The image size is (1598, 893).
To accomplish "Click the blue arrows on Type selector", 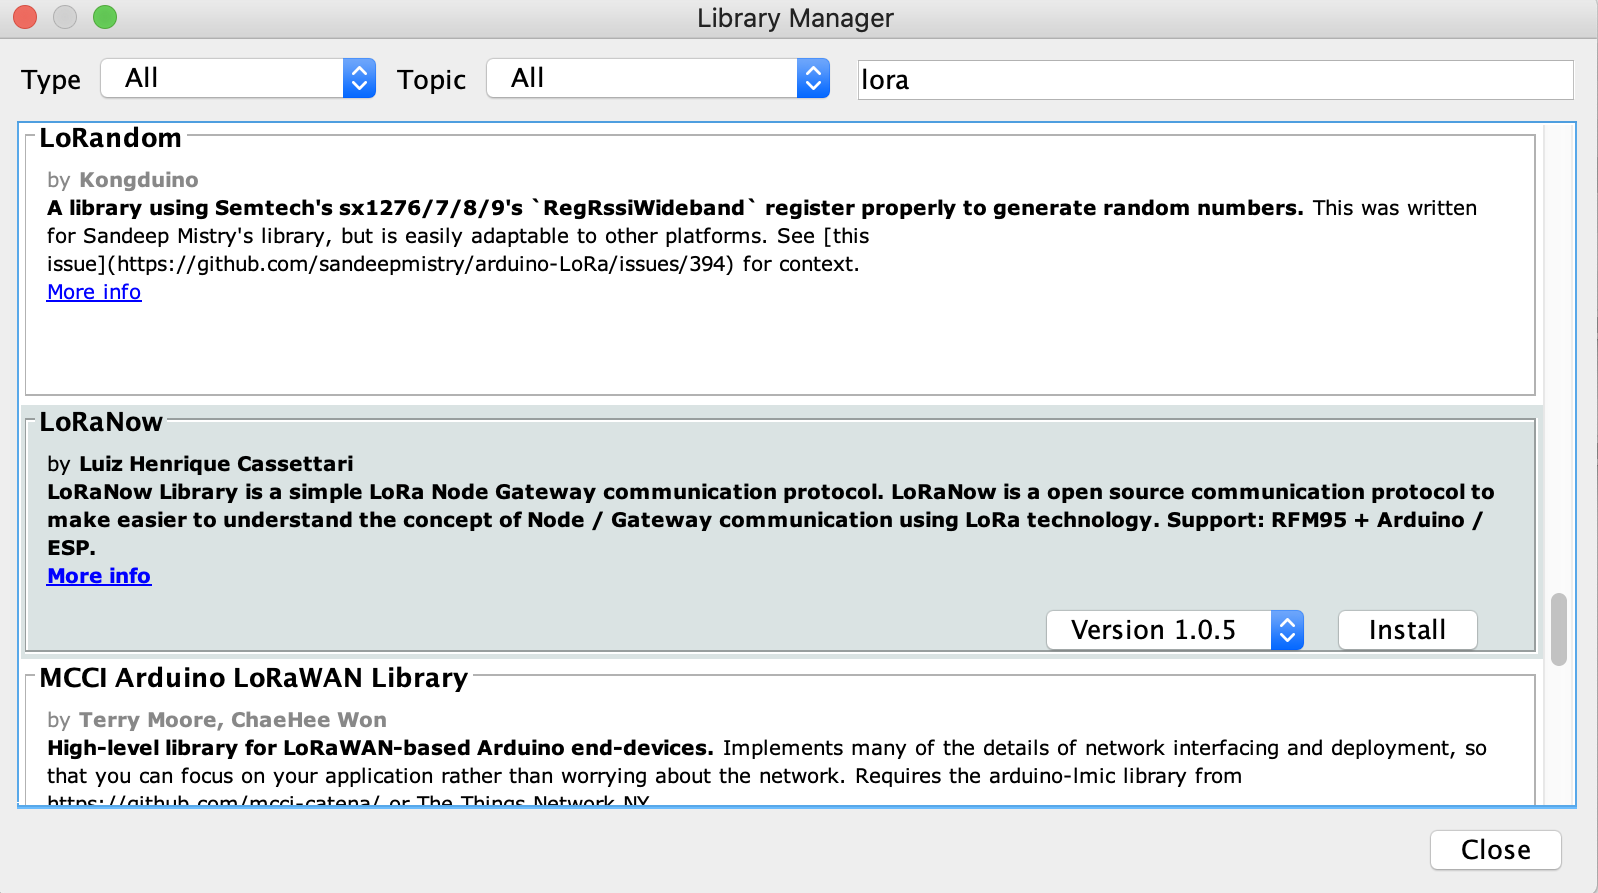I will tap(359, 78).
